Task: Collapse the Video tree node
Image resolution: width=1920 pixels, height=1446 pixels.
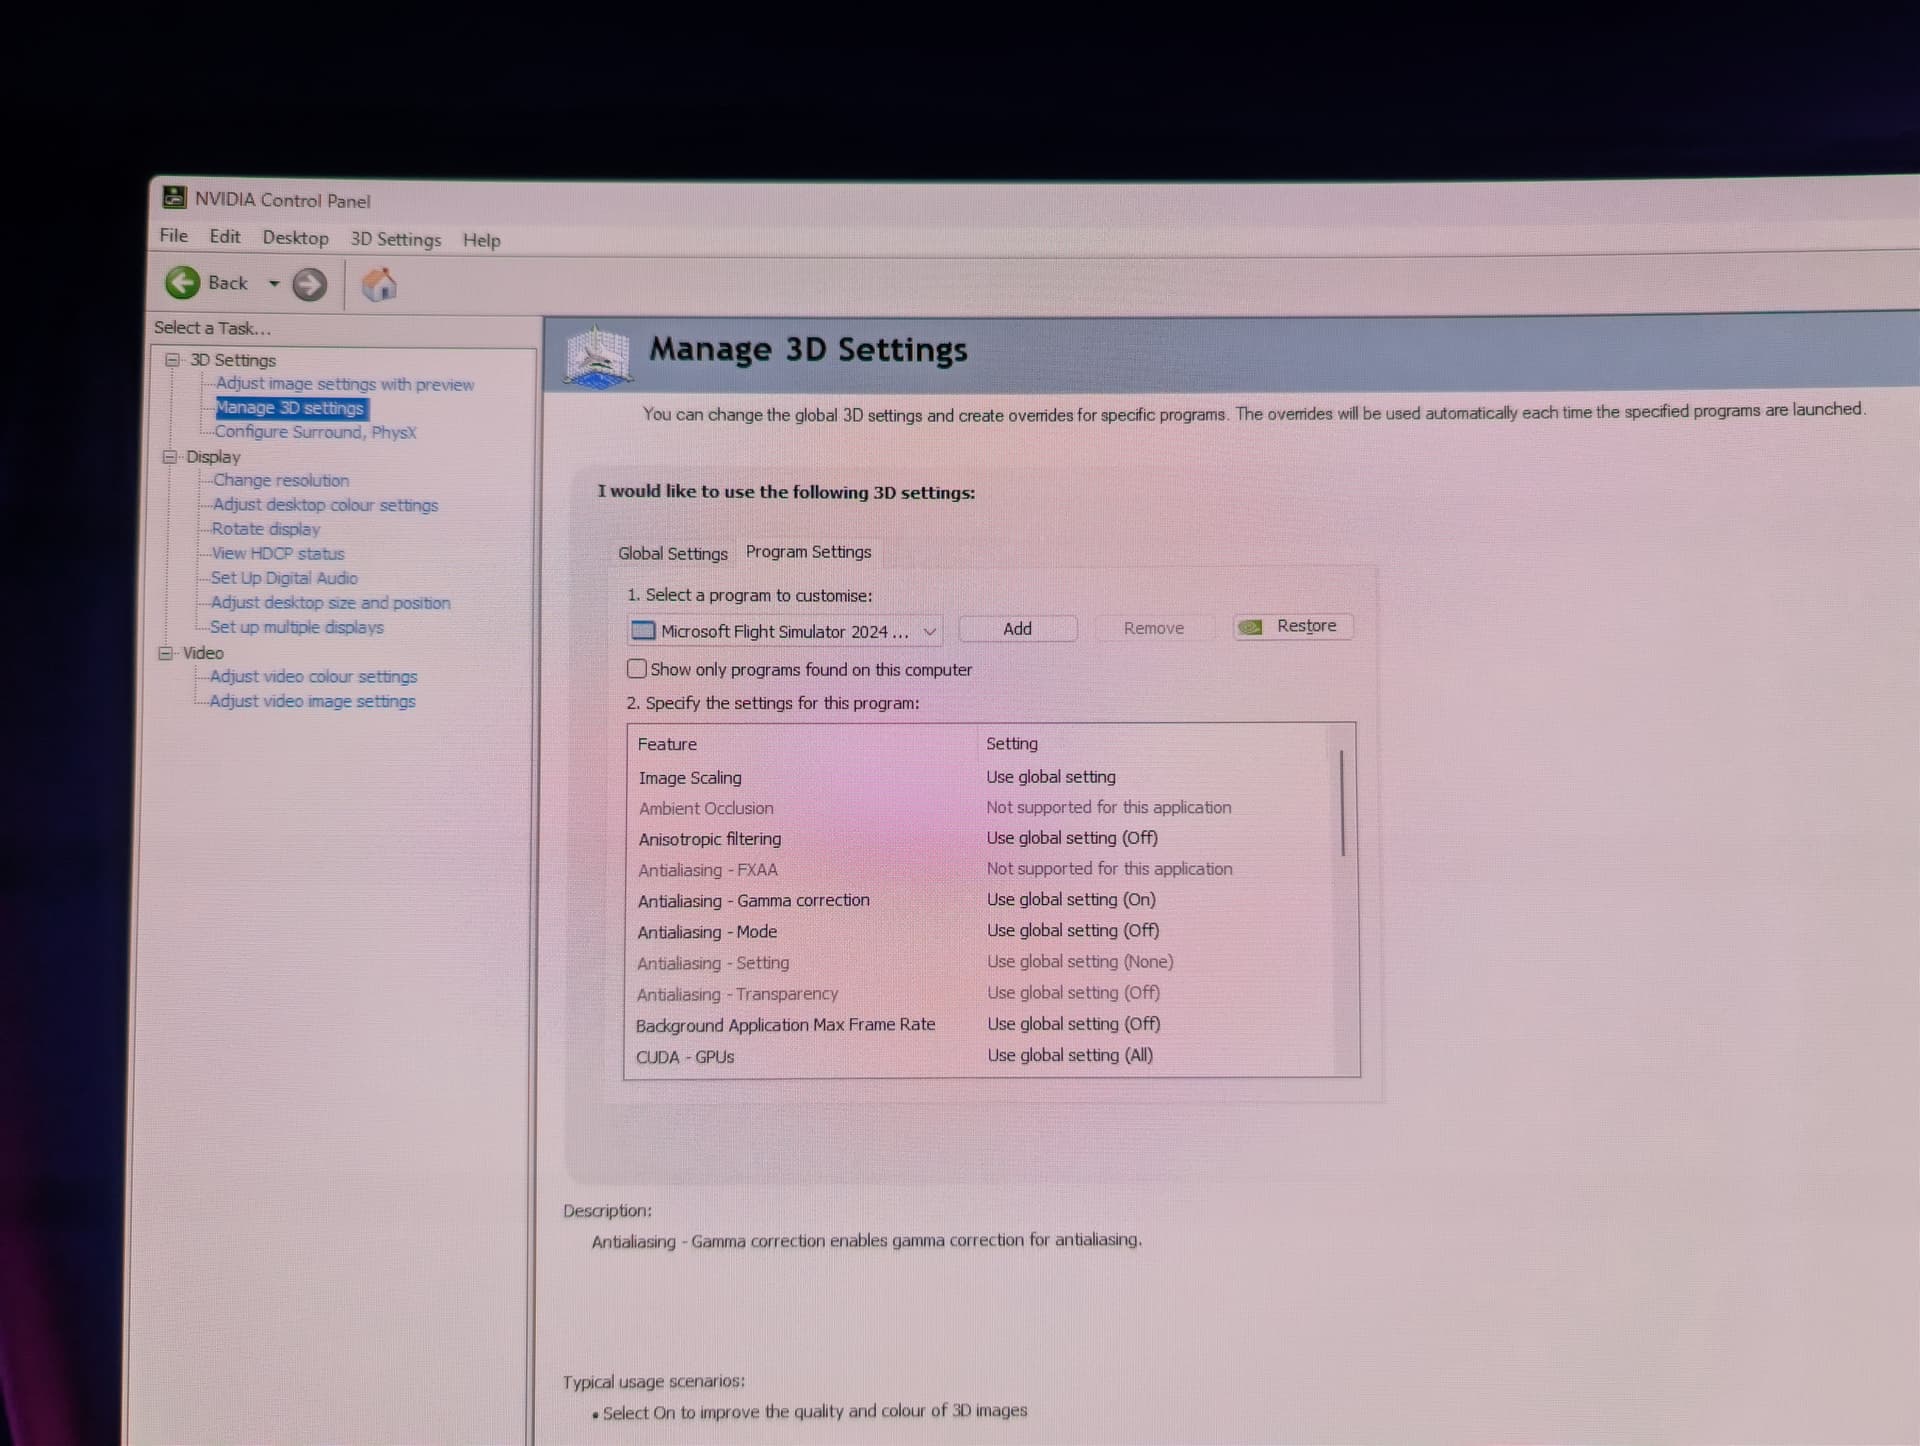Action: [x=166, y=653]
